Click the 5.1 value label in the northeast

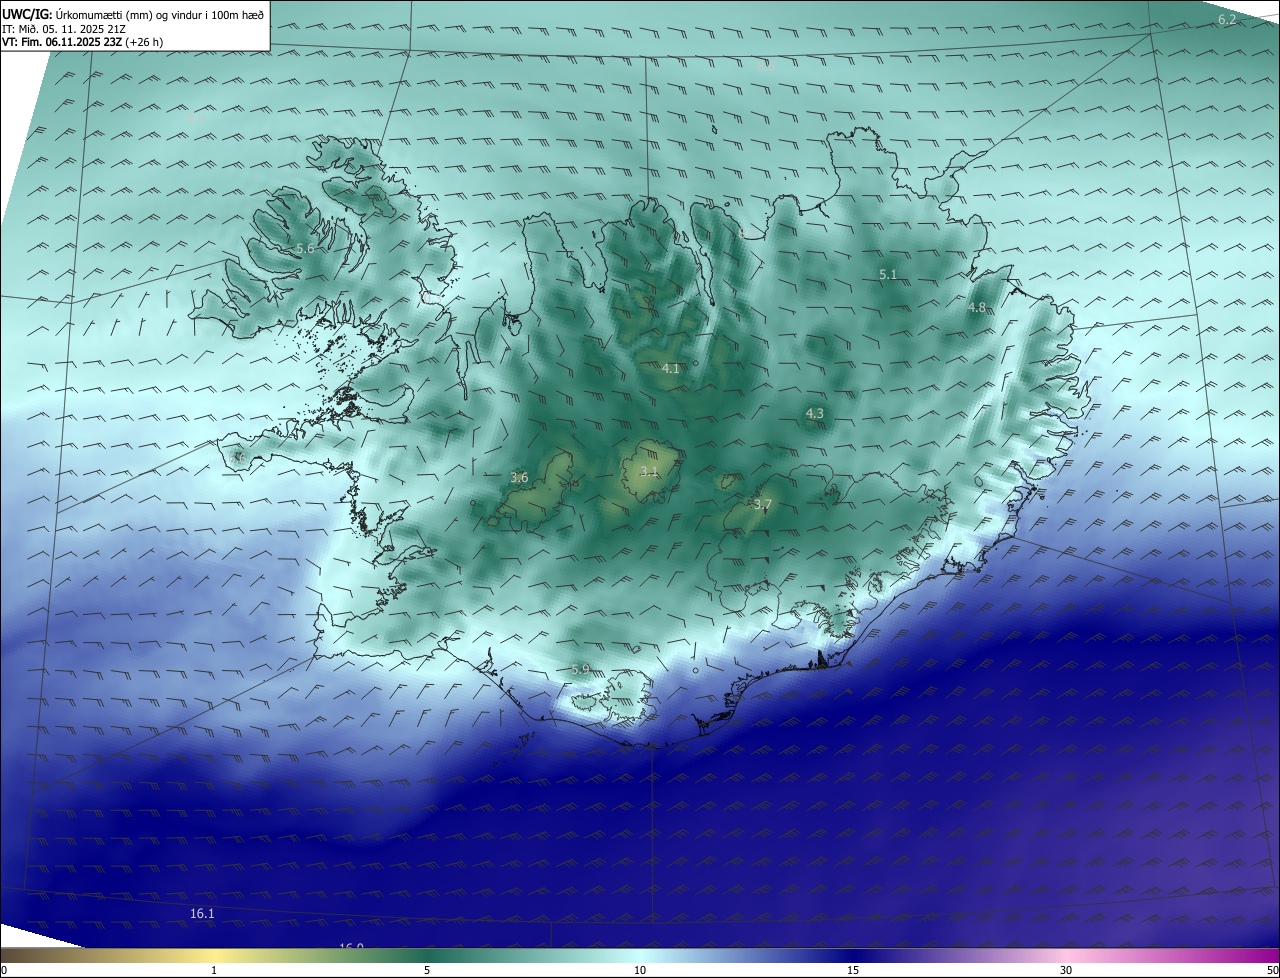(888, 275)
